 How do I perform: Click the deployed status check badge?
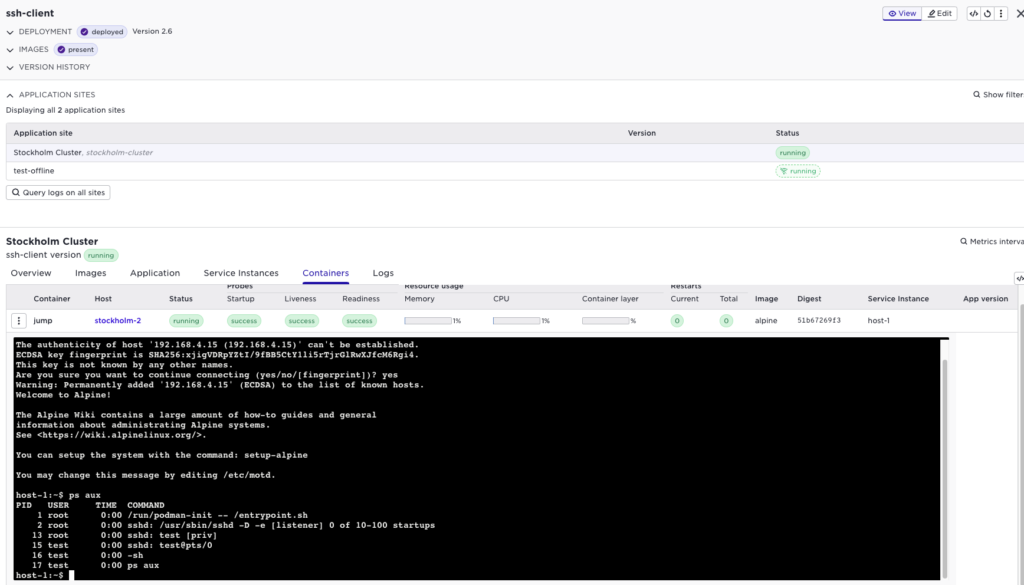102,32
